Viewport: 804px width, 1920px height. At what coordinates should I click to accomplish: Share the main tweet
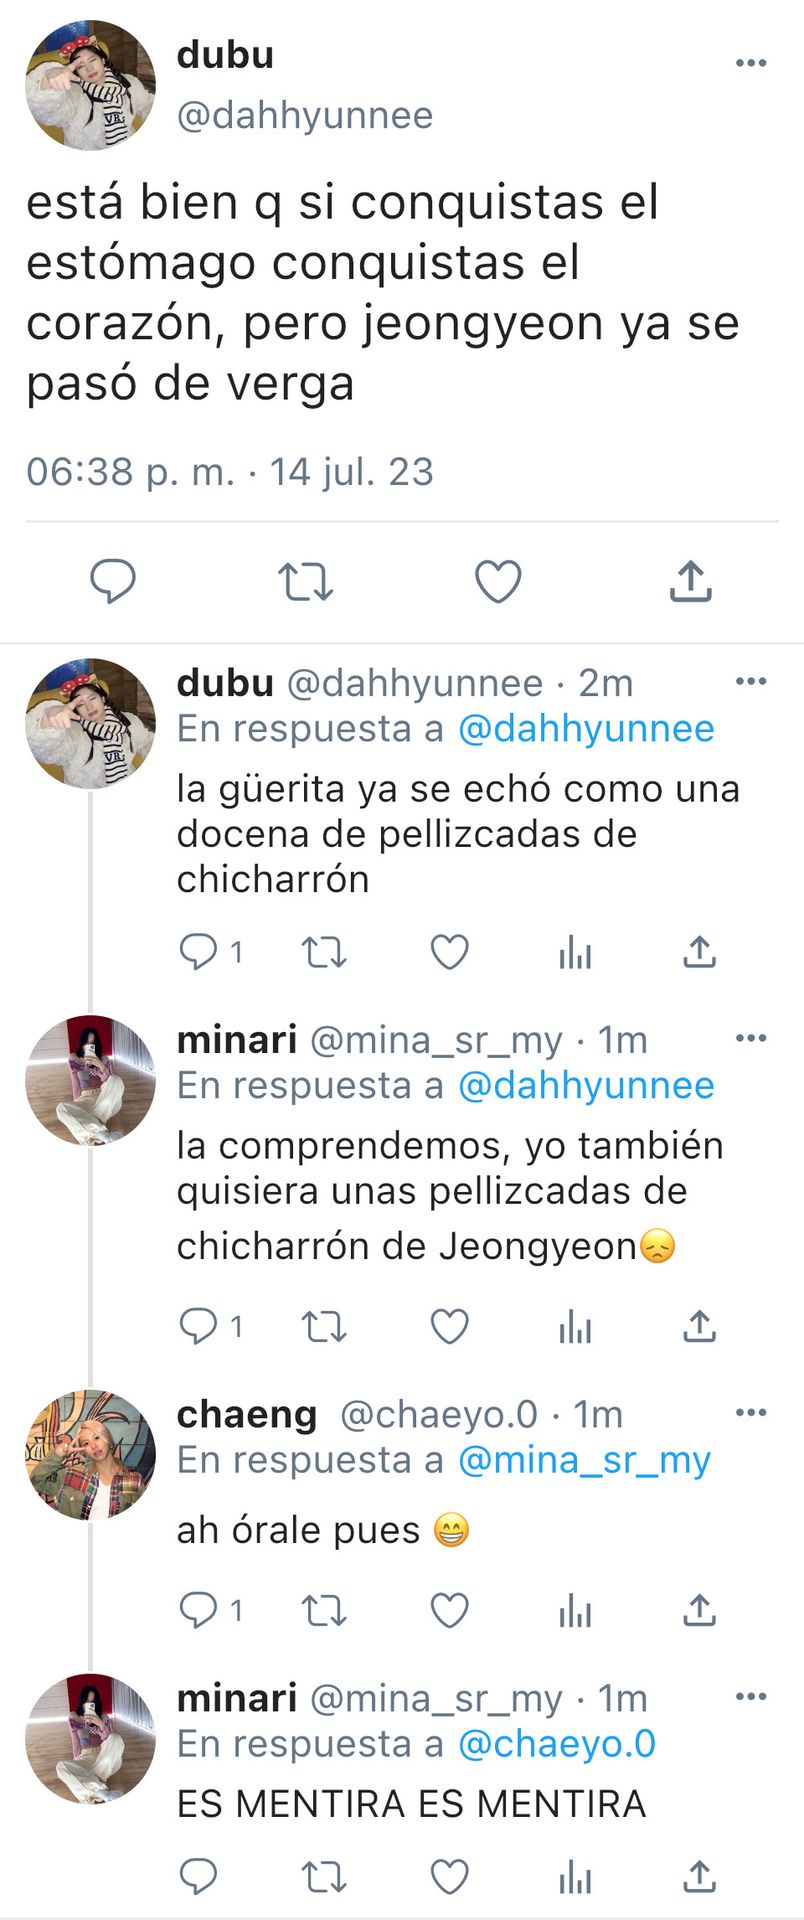tap(690, 581)
